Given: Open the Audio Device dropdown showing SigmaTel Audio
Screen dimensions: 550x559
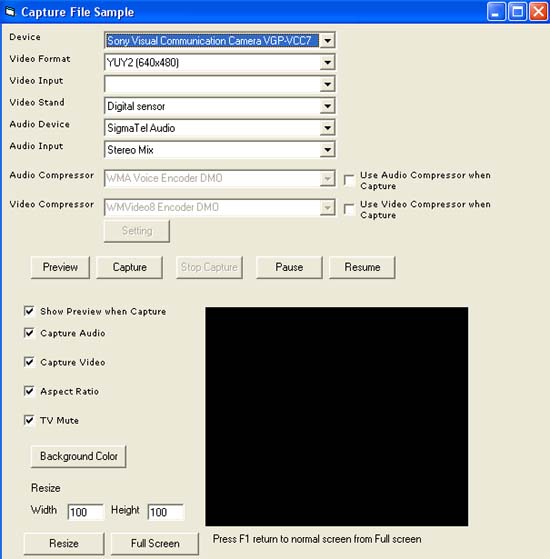Looking at the screenshot, I should click(327, 128).
